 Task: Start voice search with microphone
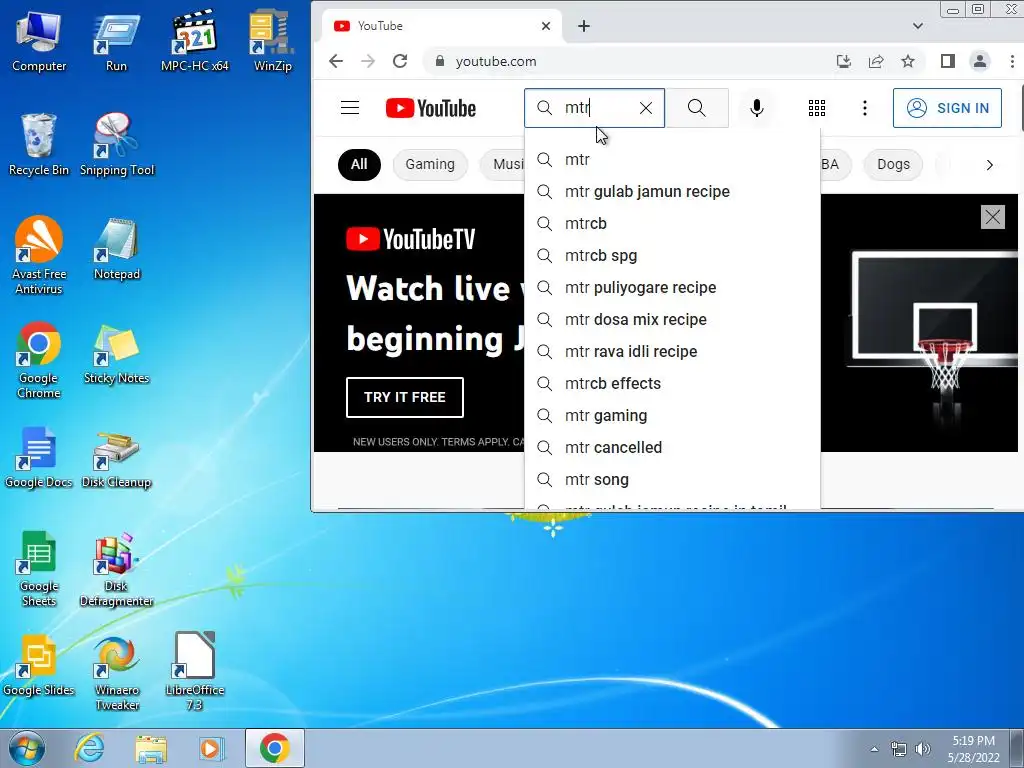pyautogui.click(x=757, y=108)
